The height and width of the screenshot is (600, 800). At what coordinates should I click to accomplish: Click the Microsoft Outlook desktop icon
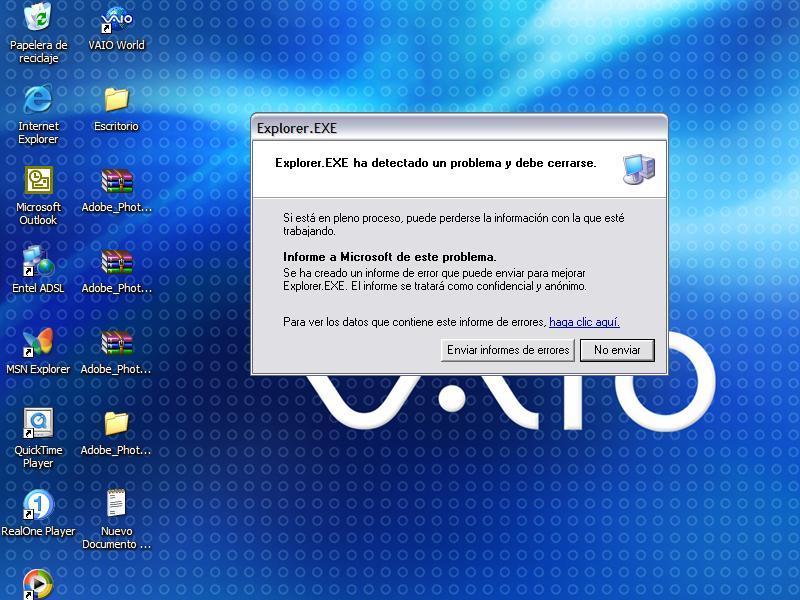(x=38, y=181)
